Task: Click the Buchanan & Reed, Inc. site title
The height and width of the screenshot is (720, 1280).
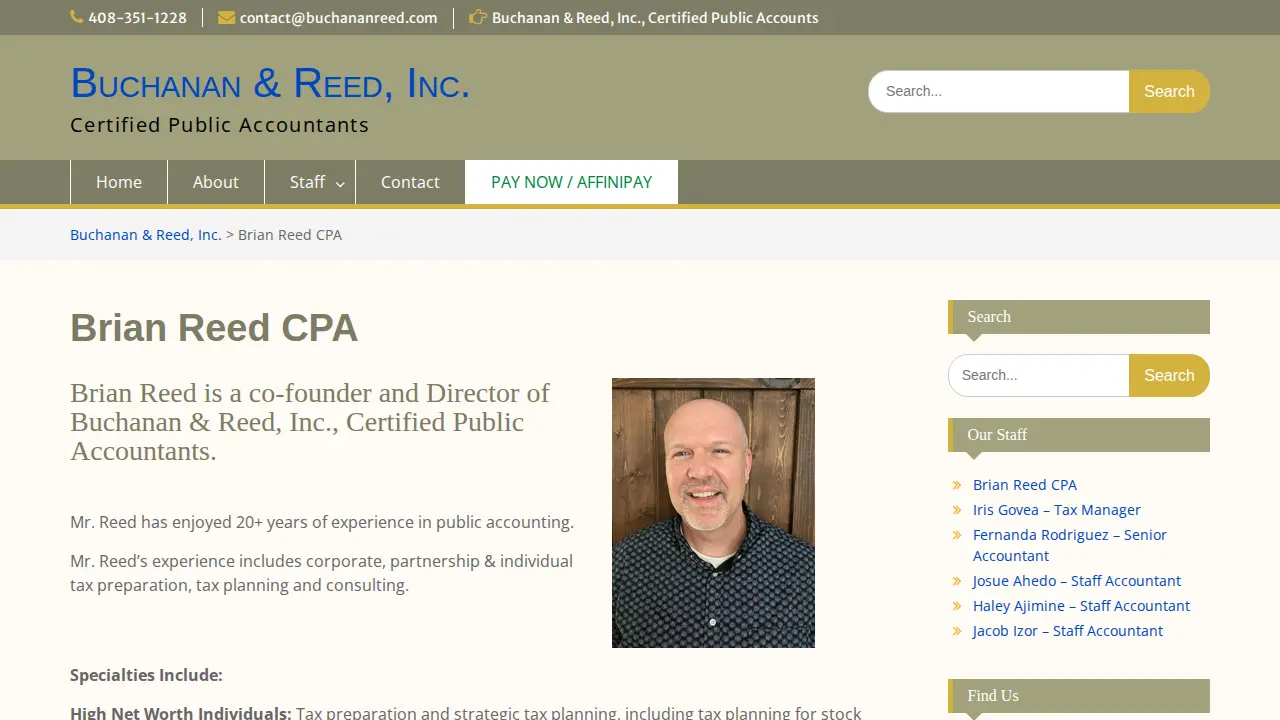Action: pos(270,84)
